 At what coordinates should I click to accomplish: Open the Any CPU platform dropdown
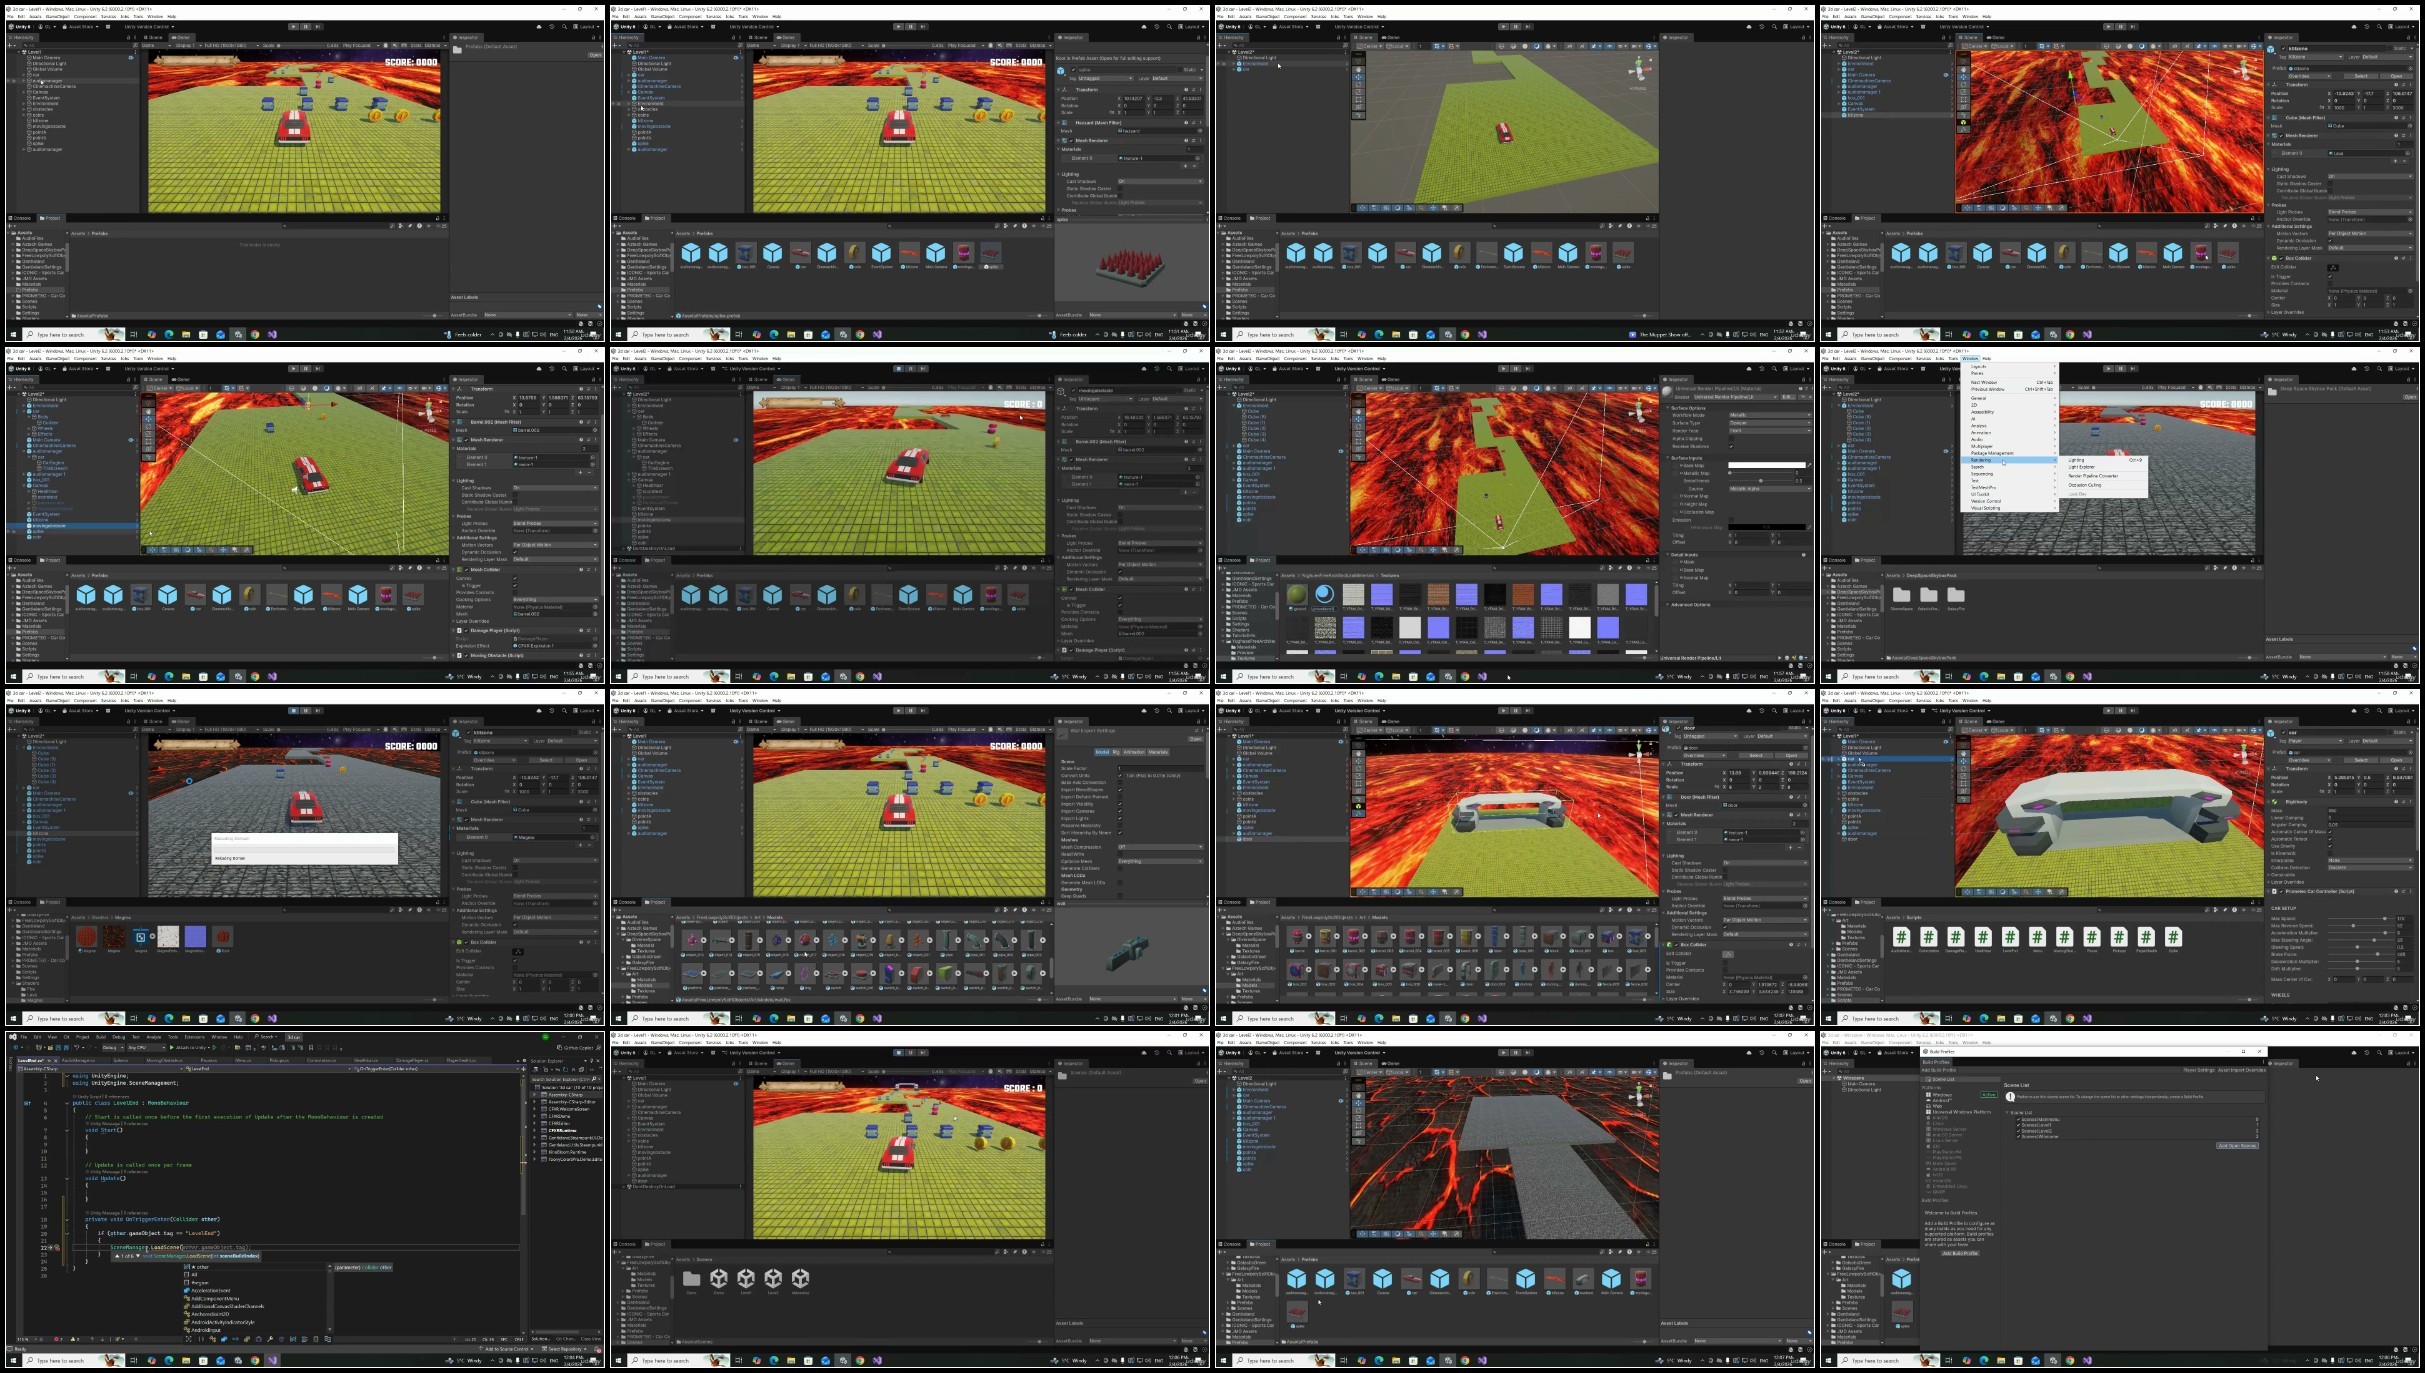146,1048
